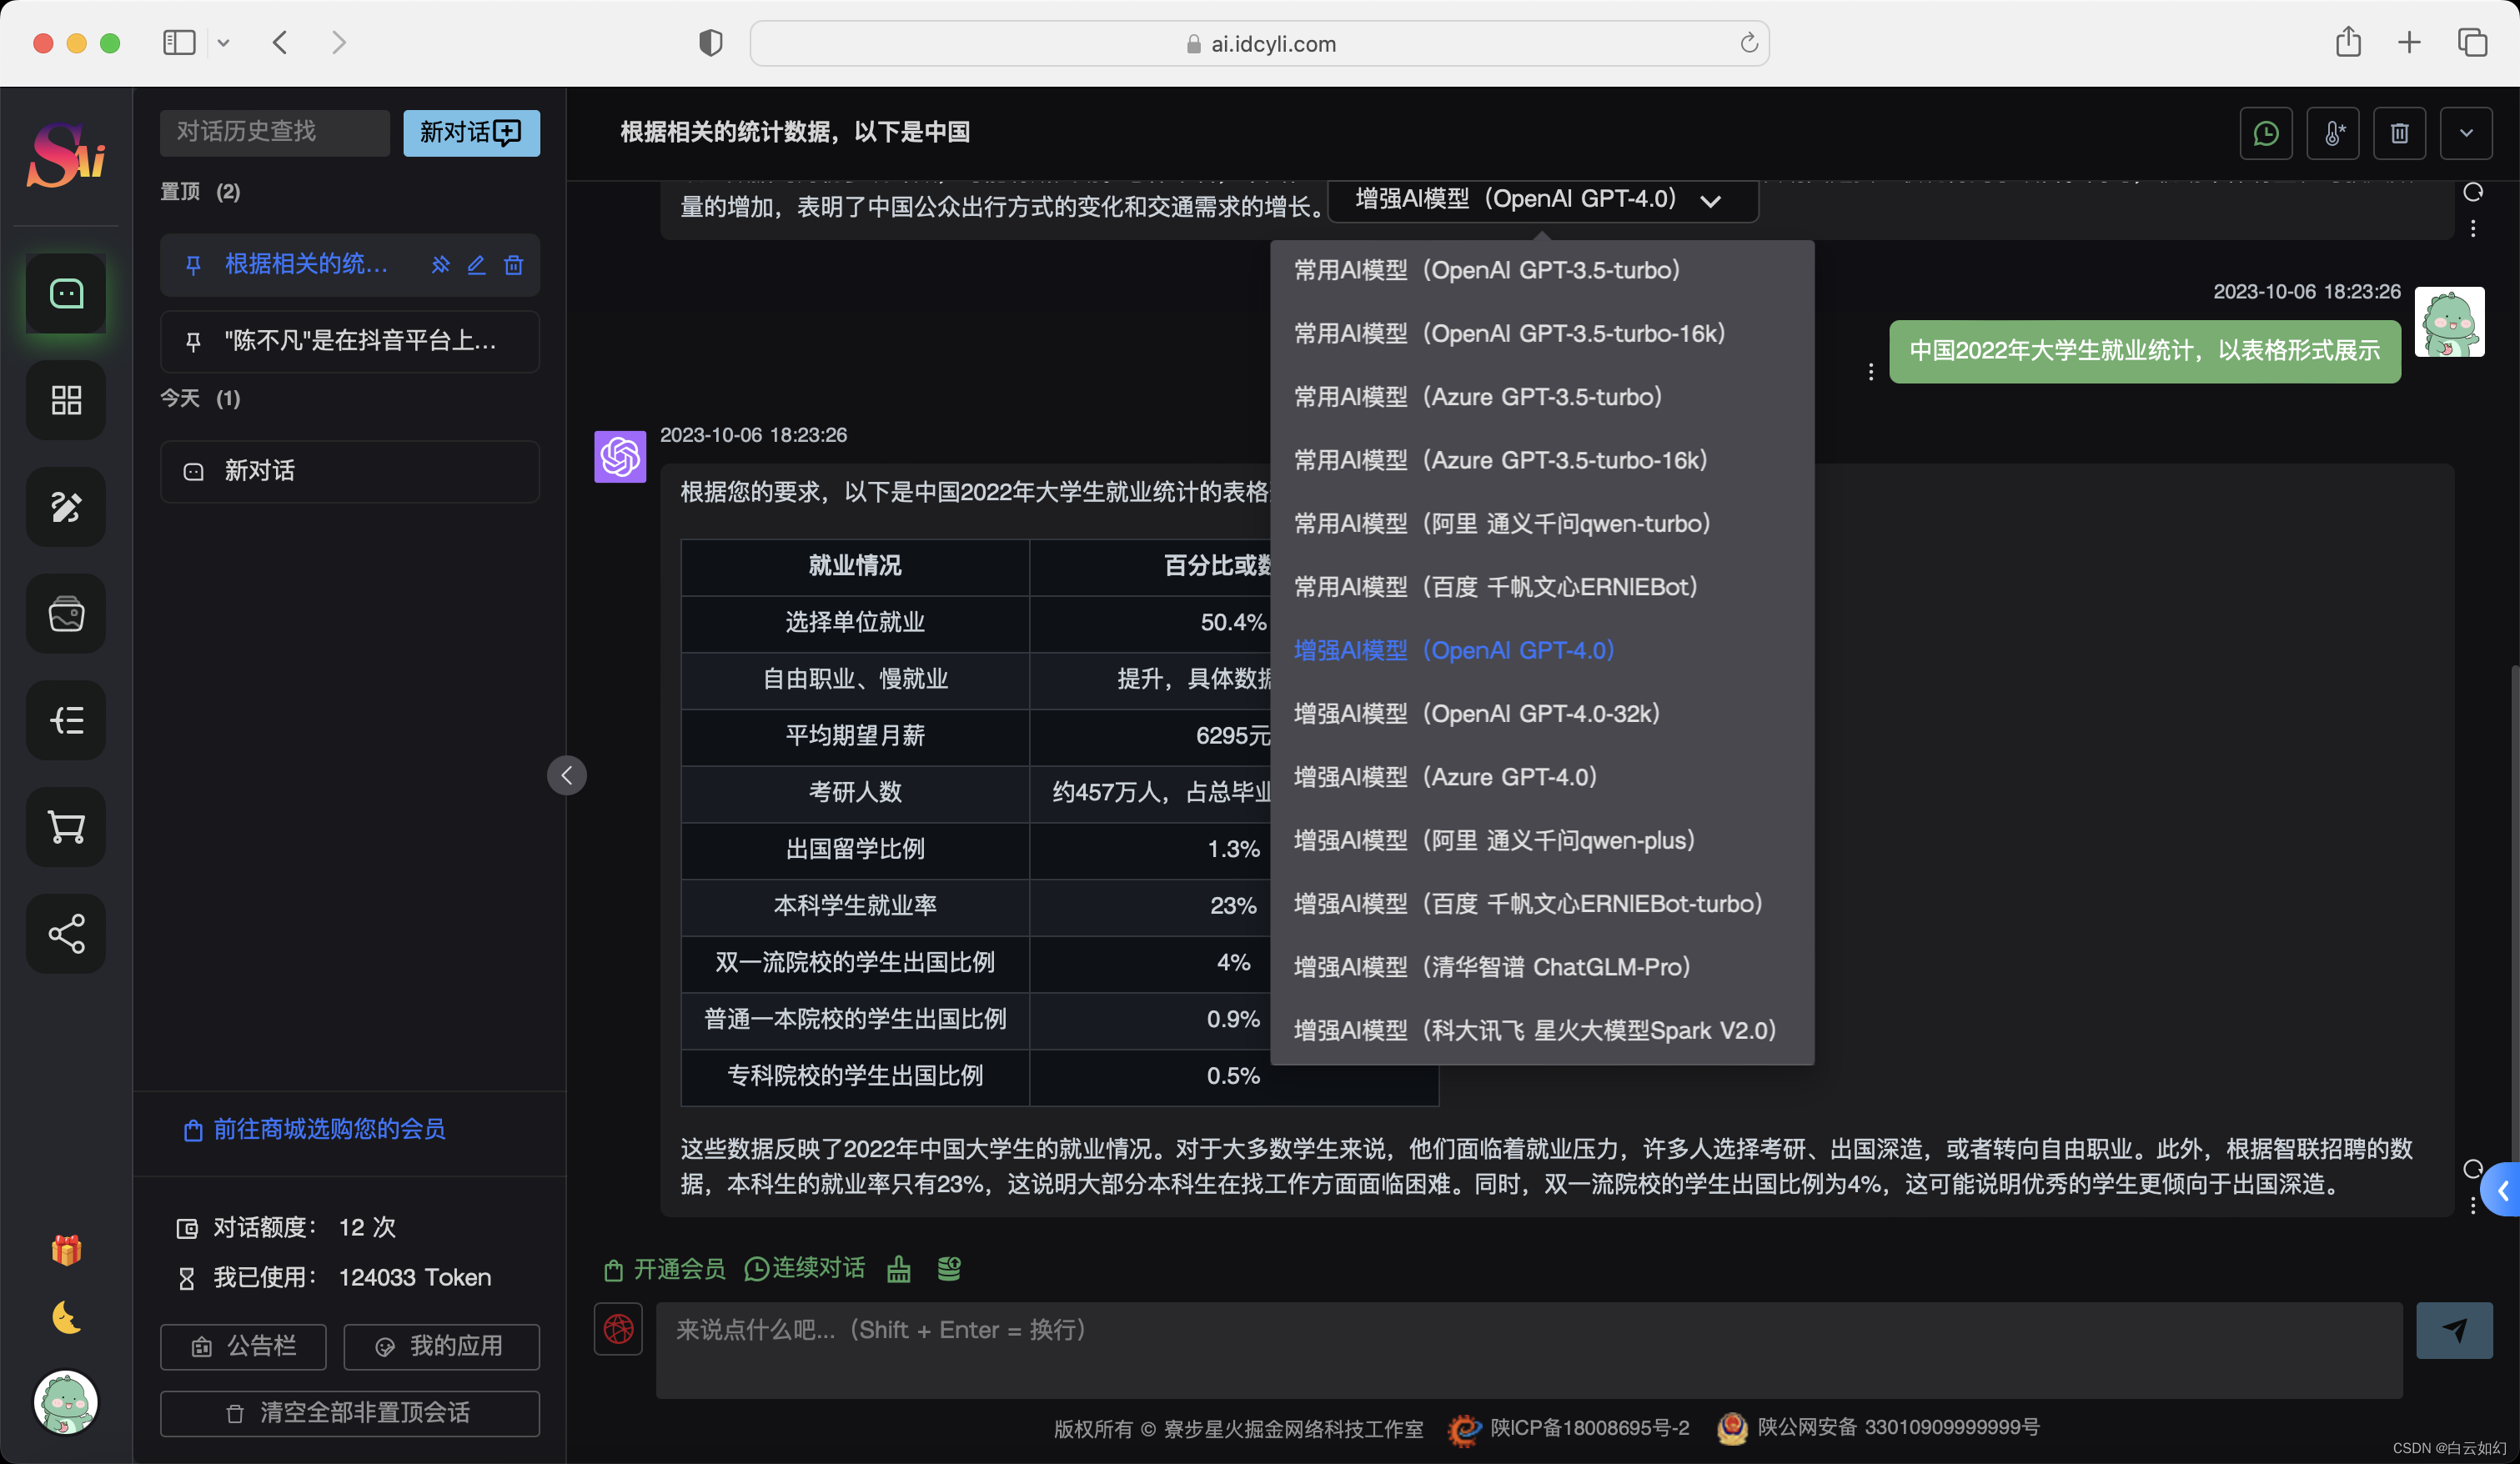Screen dimensions: 2520x1464
Task: Click the trash icon in header toolbar
Action: point(2400,133)
